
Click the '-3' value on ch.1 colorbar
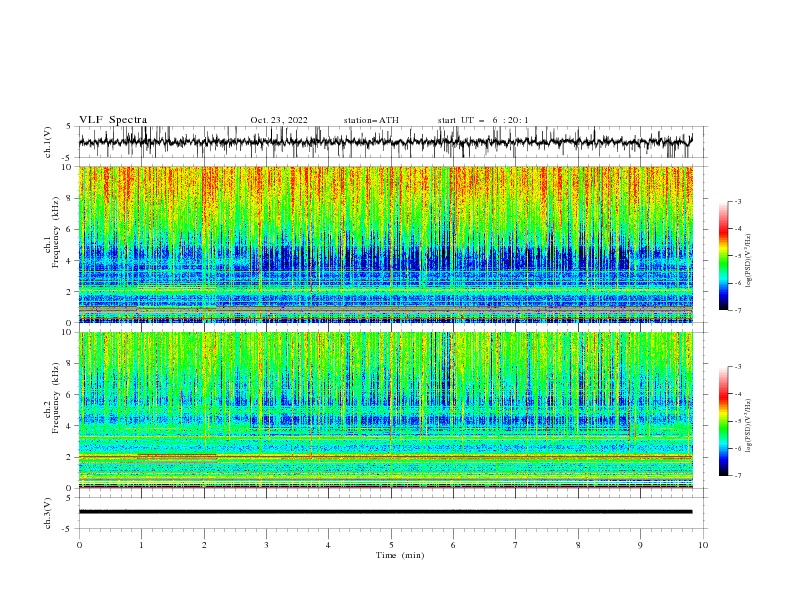point(737,201)
